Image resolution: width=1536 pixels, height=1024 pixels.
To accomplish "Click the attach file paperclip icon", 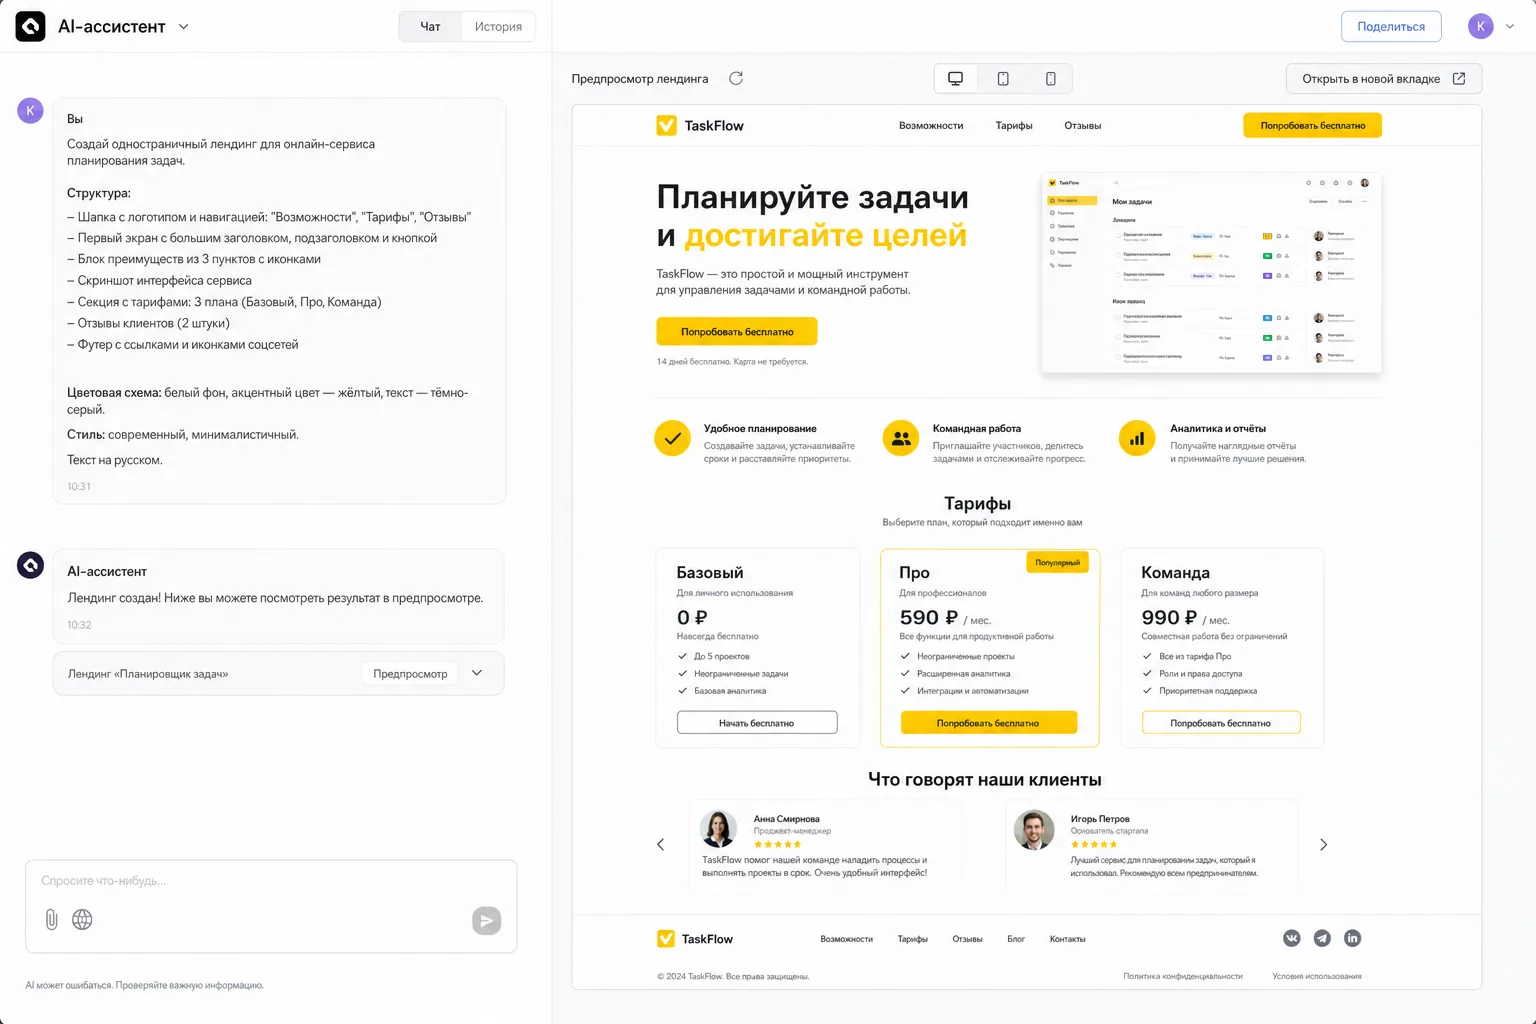I will pos(51,920).
